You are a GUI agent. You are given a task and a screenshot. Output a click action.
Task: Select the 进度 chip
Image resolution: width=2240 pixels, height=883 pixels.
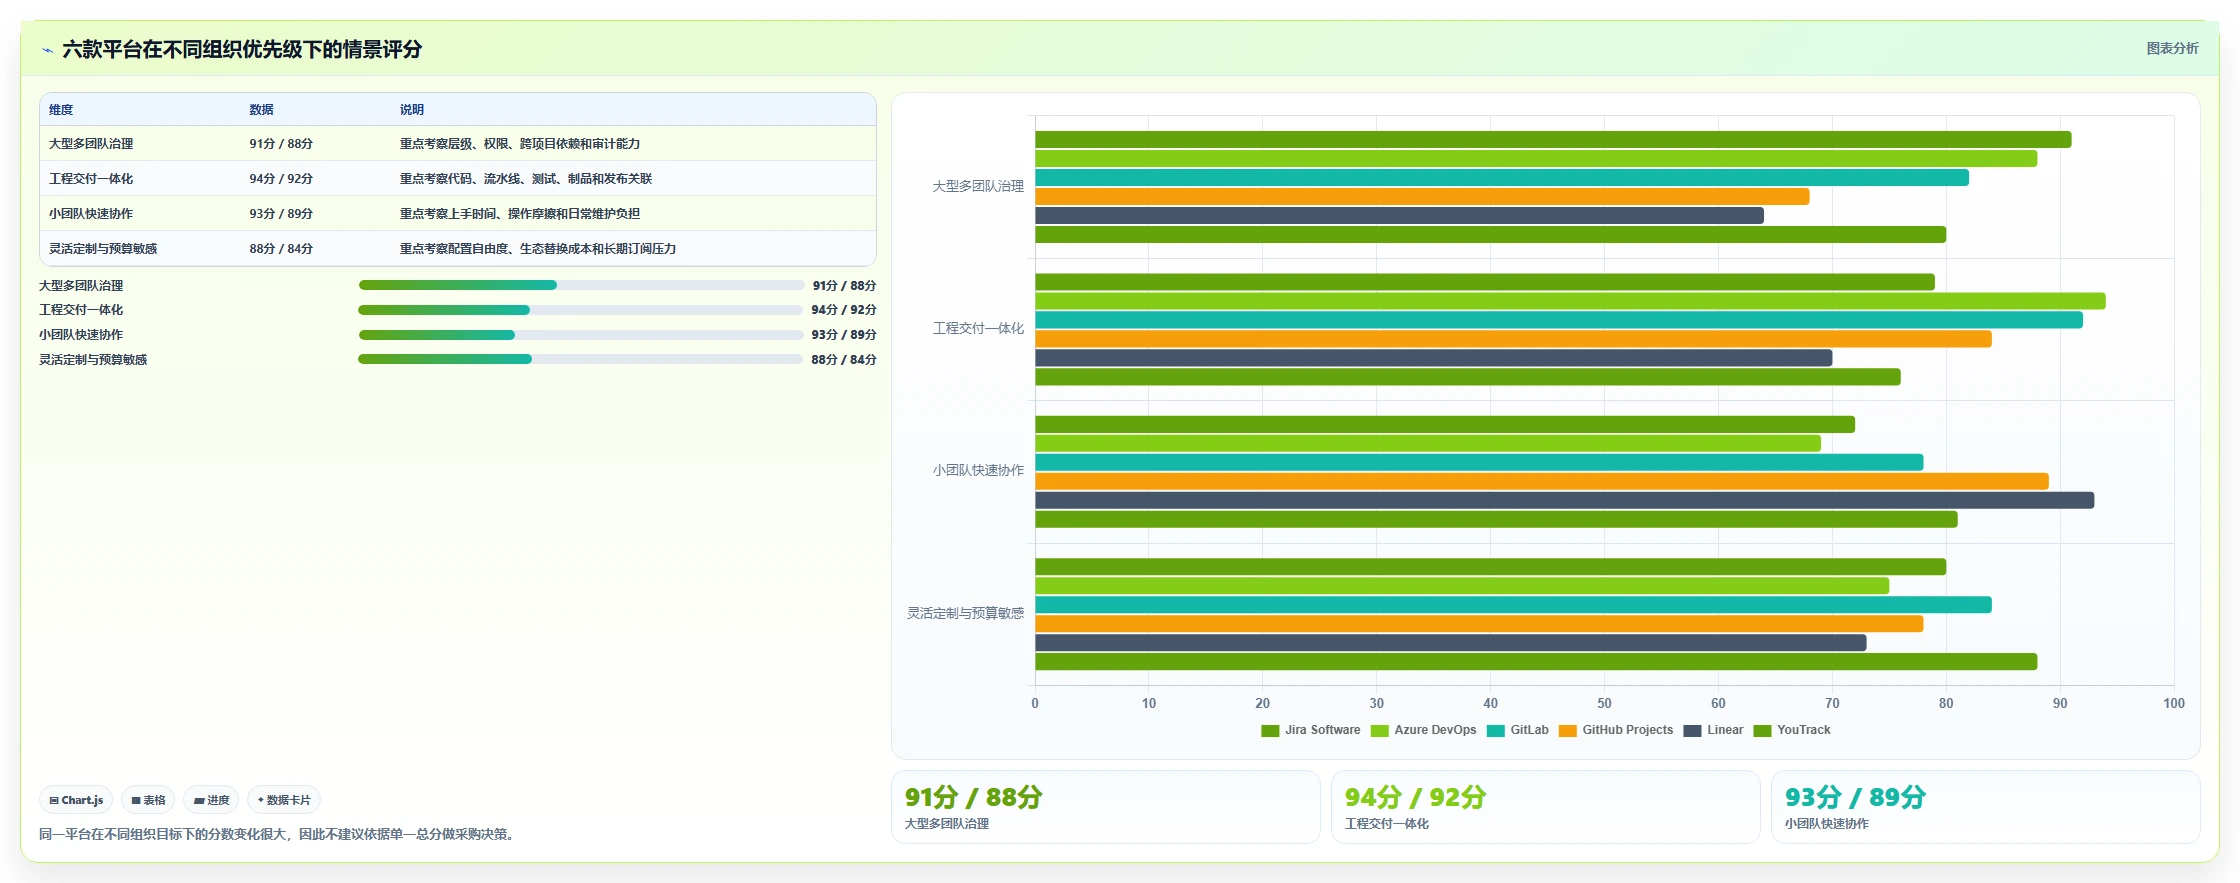211,800
